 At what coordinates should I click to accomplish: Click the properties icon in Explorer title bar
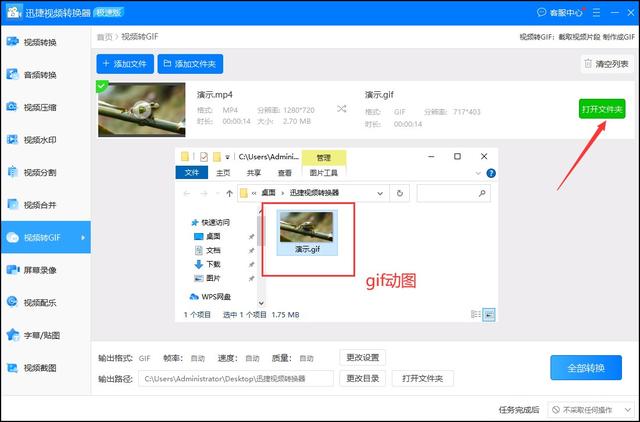(204, 157)
